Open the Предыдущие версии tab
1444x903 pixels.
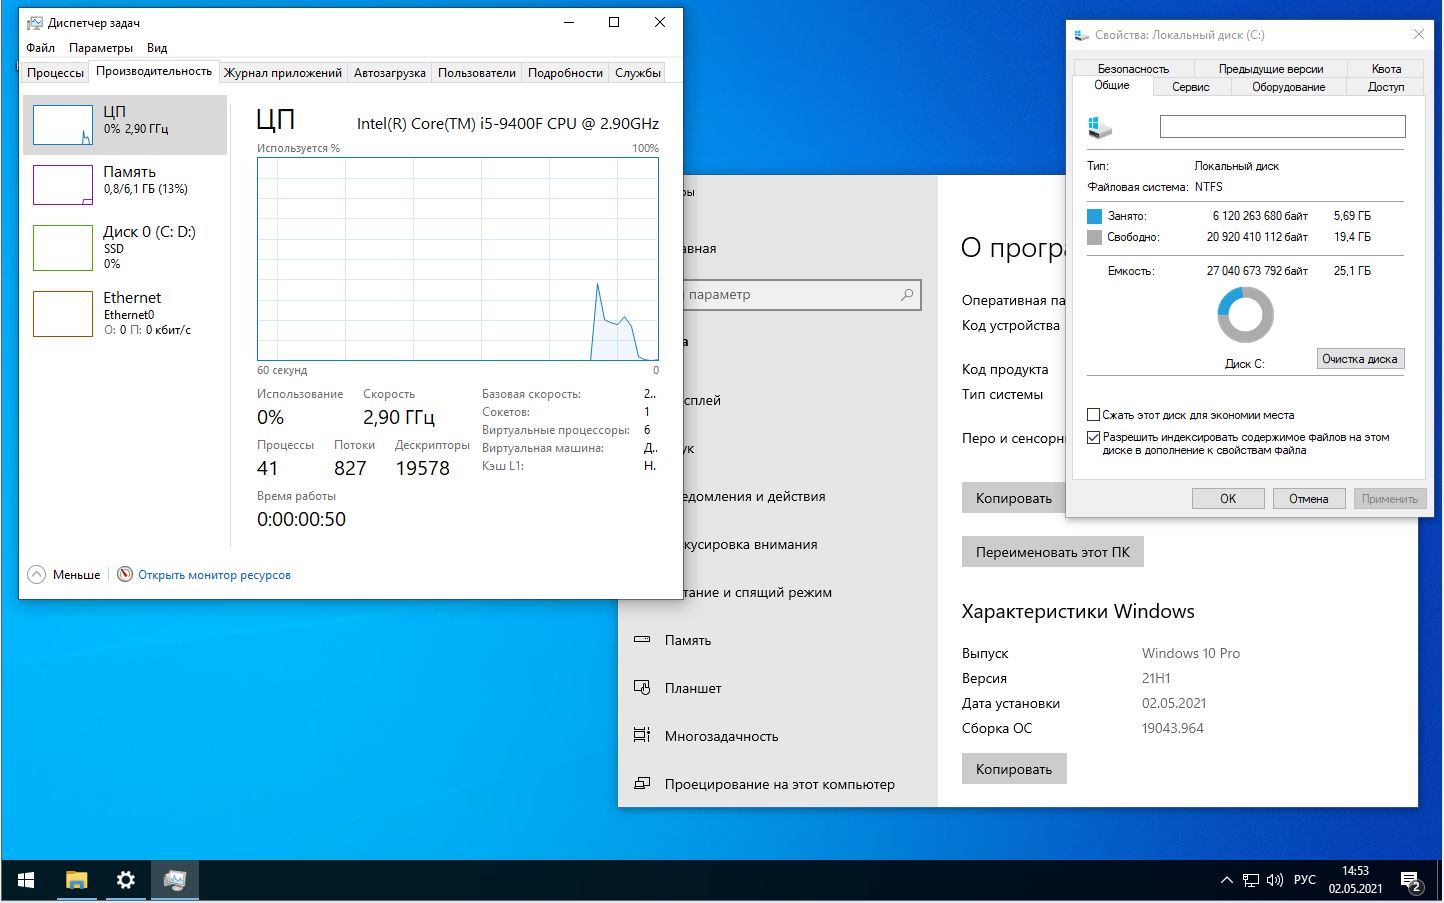1270,69
